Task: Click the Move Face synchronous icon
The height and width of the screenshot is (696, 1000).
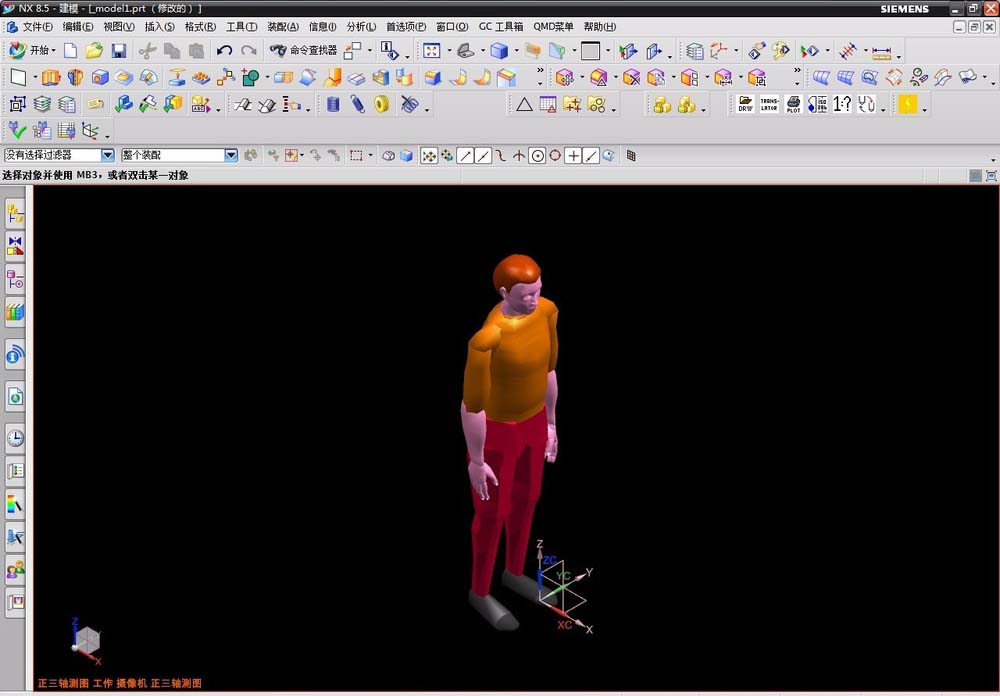Action: coord(564,78)
